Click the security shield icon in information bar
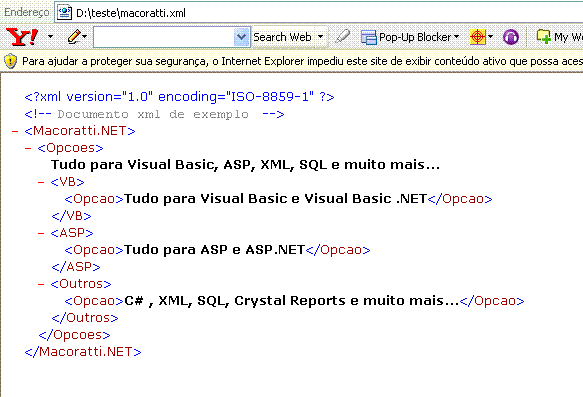Image resolution: width=583 pixels, height=397 pixels. pyautogui.click(x=10, y=61)
